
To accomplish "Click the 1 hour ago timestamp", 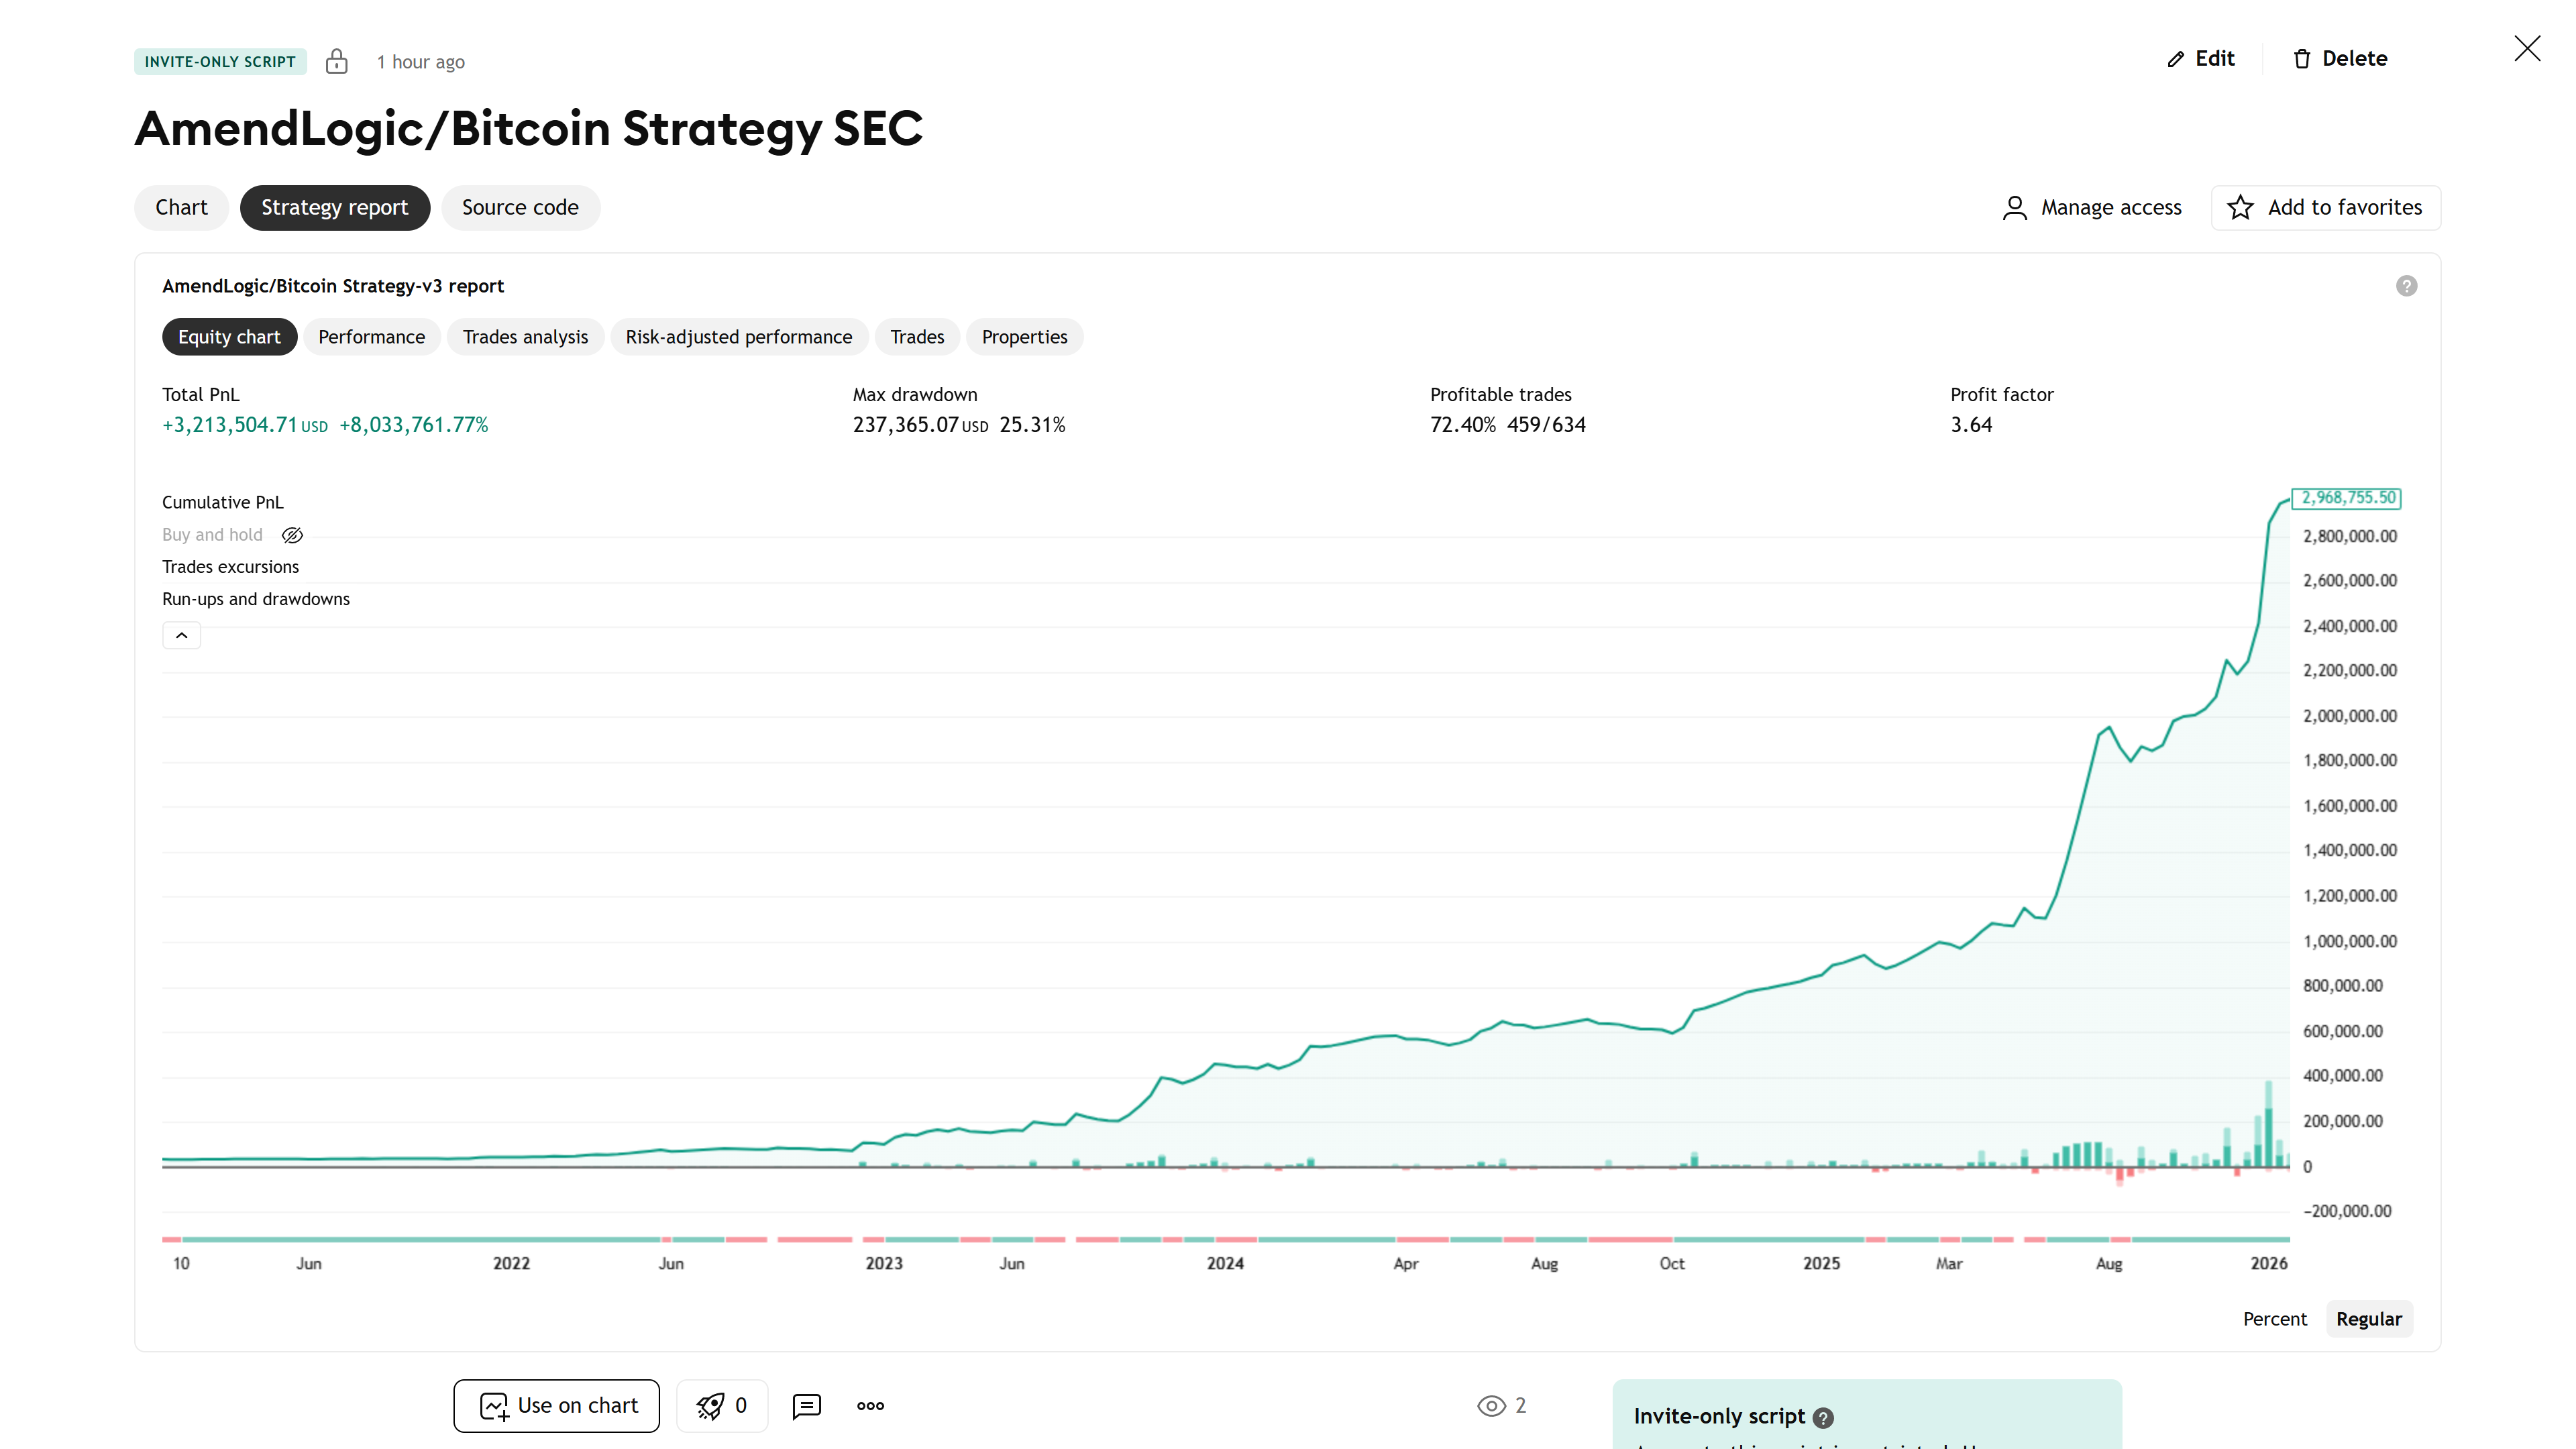I will [420, 62].
